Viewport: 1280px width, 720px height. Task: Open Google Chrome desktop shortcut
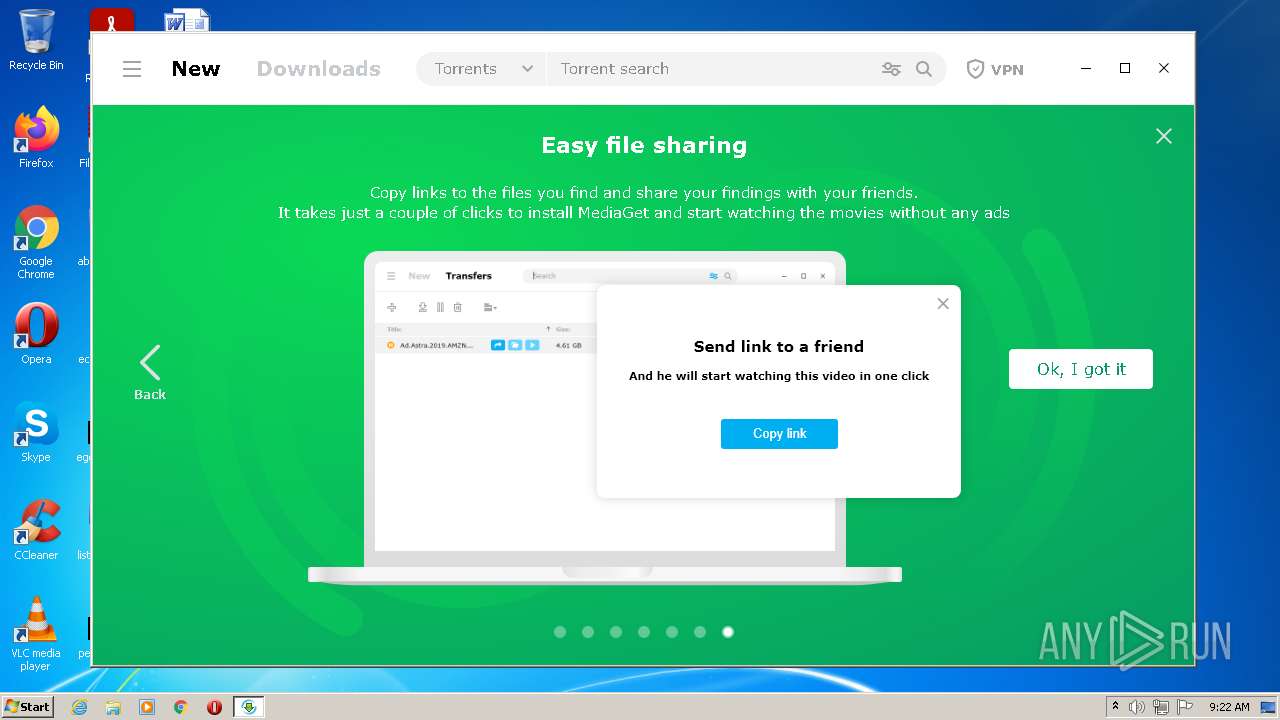[x=36, y=242]
